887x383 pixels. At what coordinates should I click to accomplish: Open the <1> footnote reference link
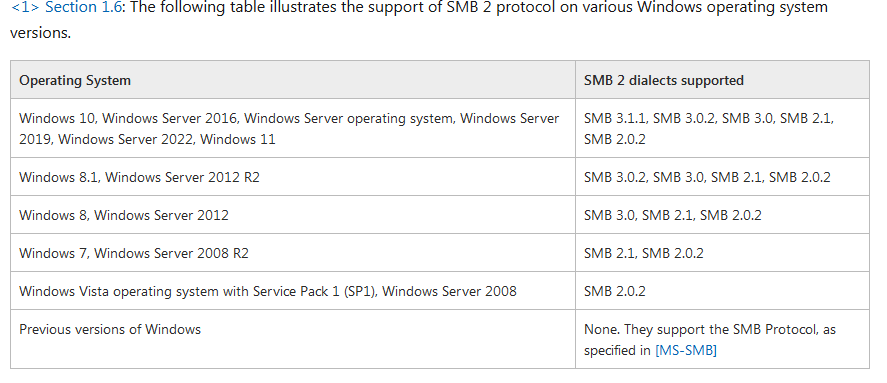[x=24, y=8]
